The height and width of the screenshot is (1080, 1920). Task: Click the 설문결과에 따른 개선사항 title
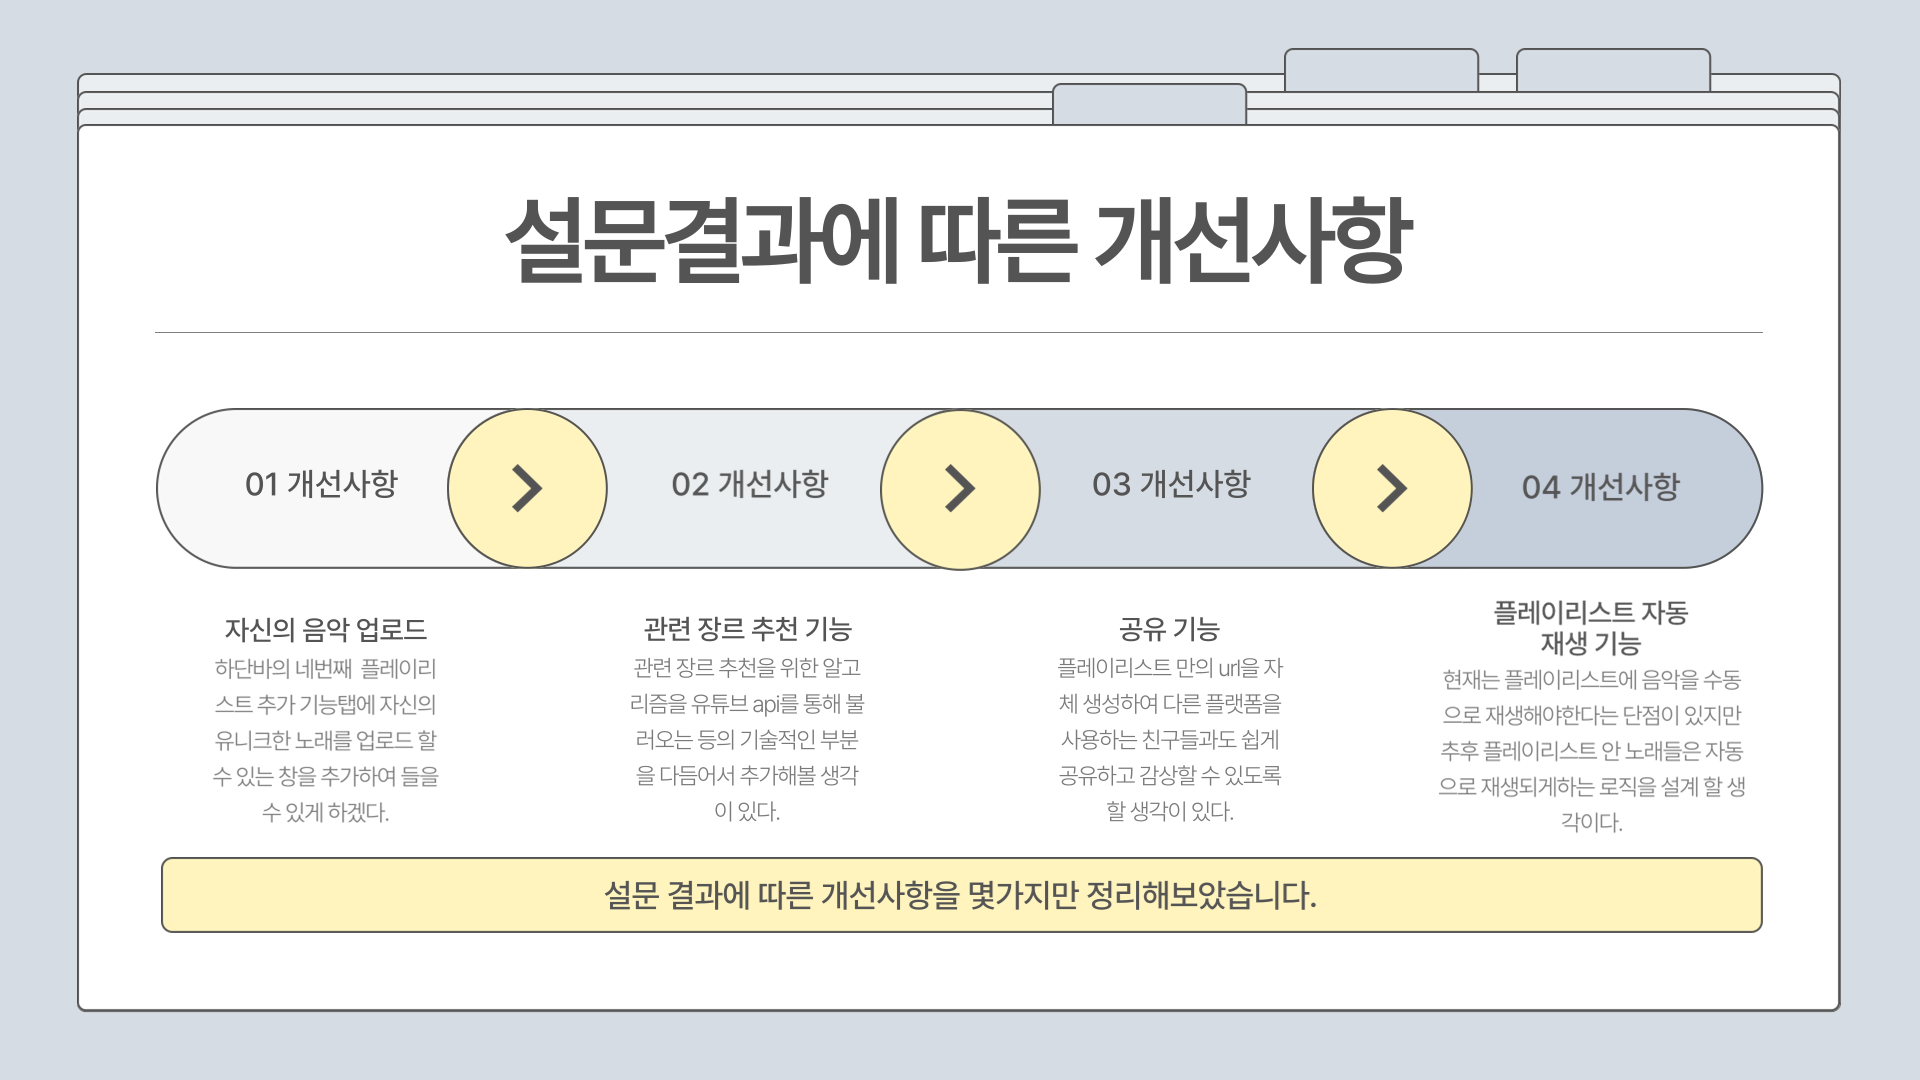[x=958, y=240]
